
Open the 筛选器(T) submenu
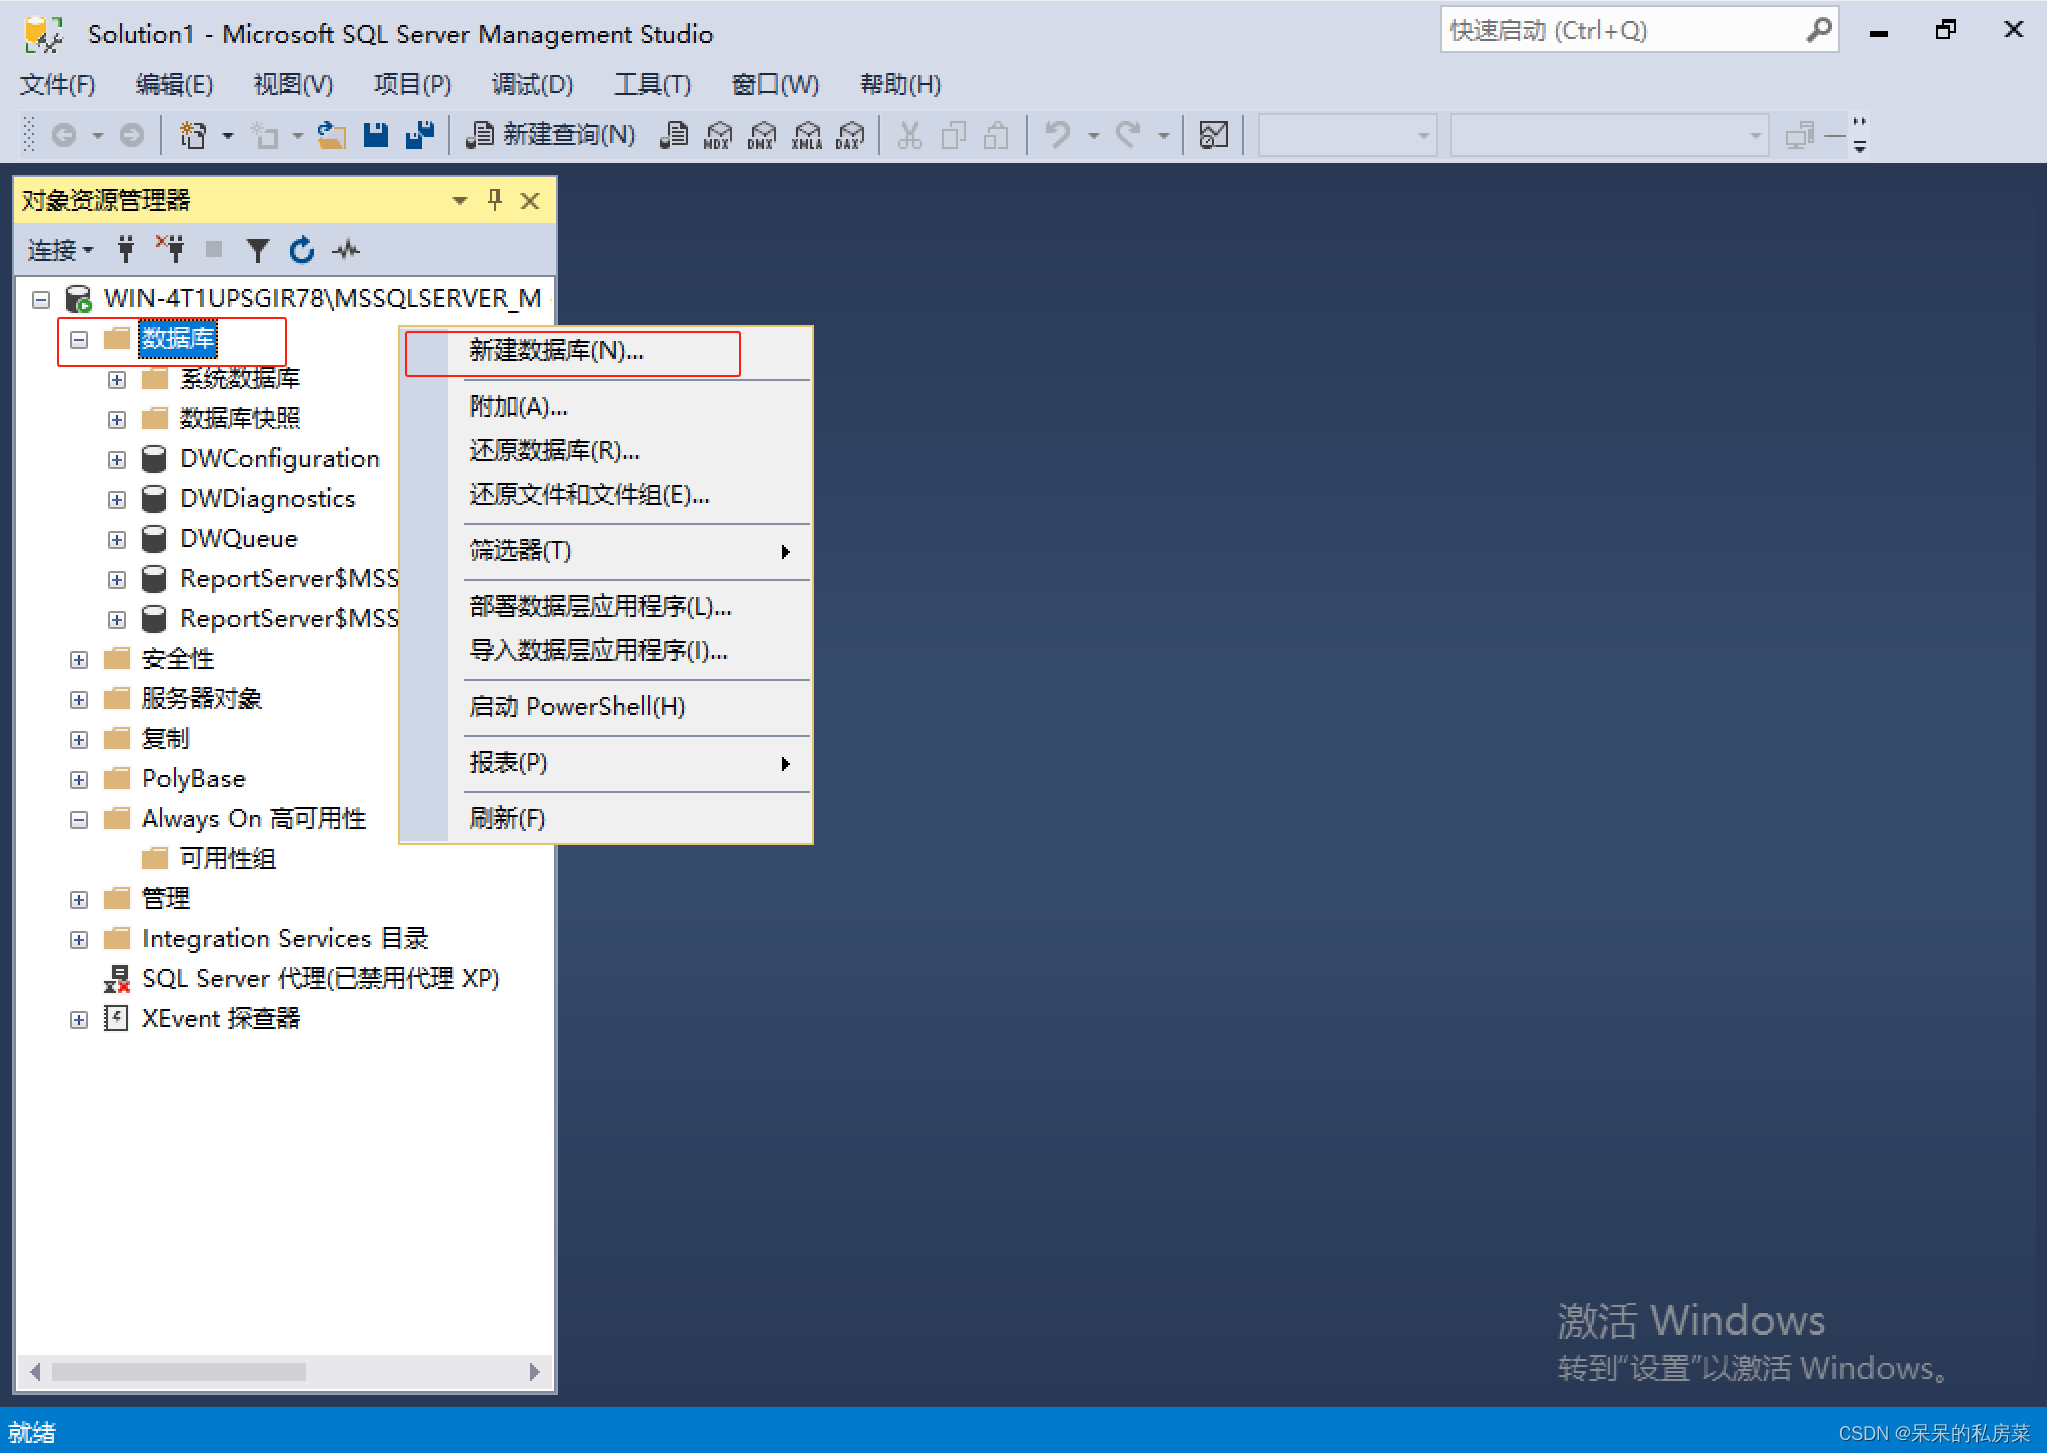[x=606, y=551]
